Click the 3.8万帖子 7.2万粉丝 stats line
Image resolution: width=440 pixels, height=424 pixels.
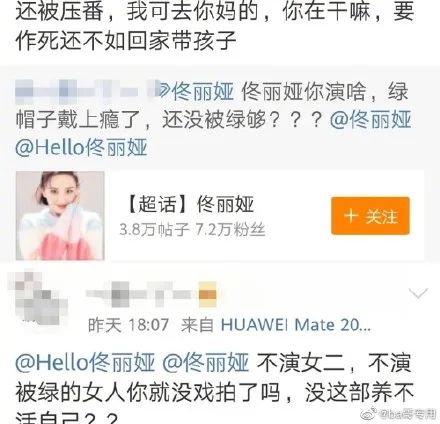click(x=192, y=230)
